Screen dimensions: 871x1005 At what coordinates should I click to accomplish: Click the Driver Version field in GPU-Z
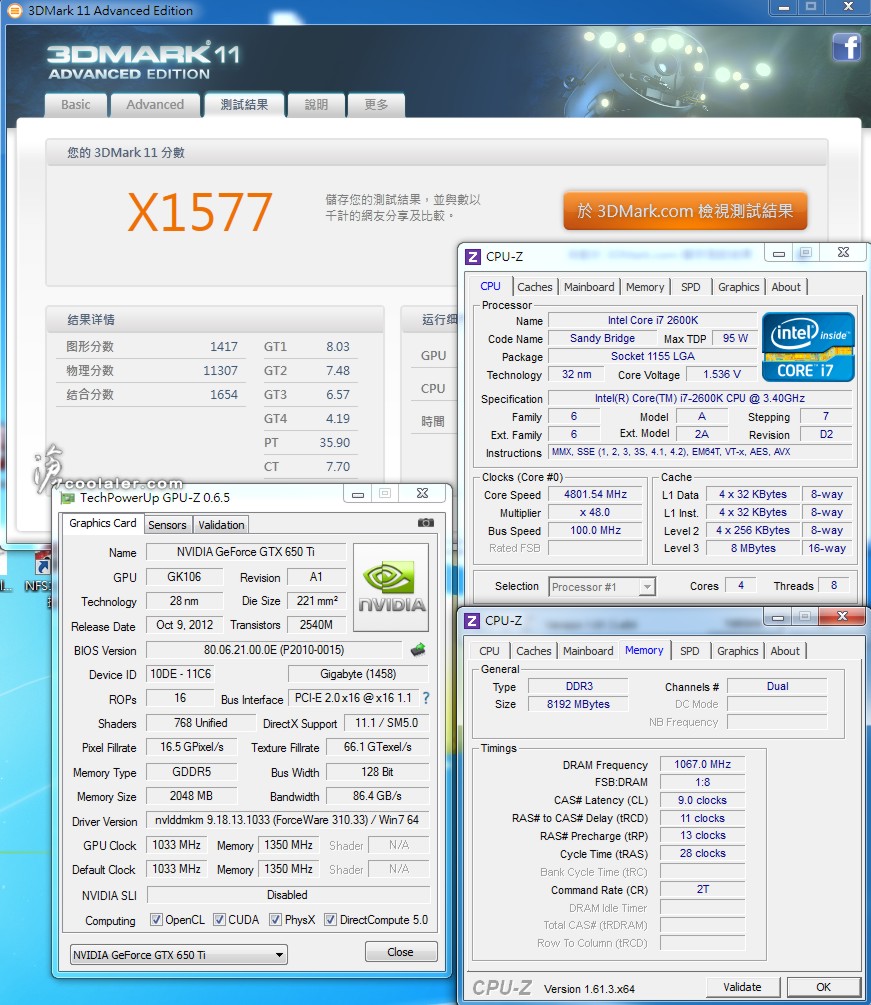click(287, 820)
